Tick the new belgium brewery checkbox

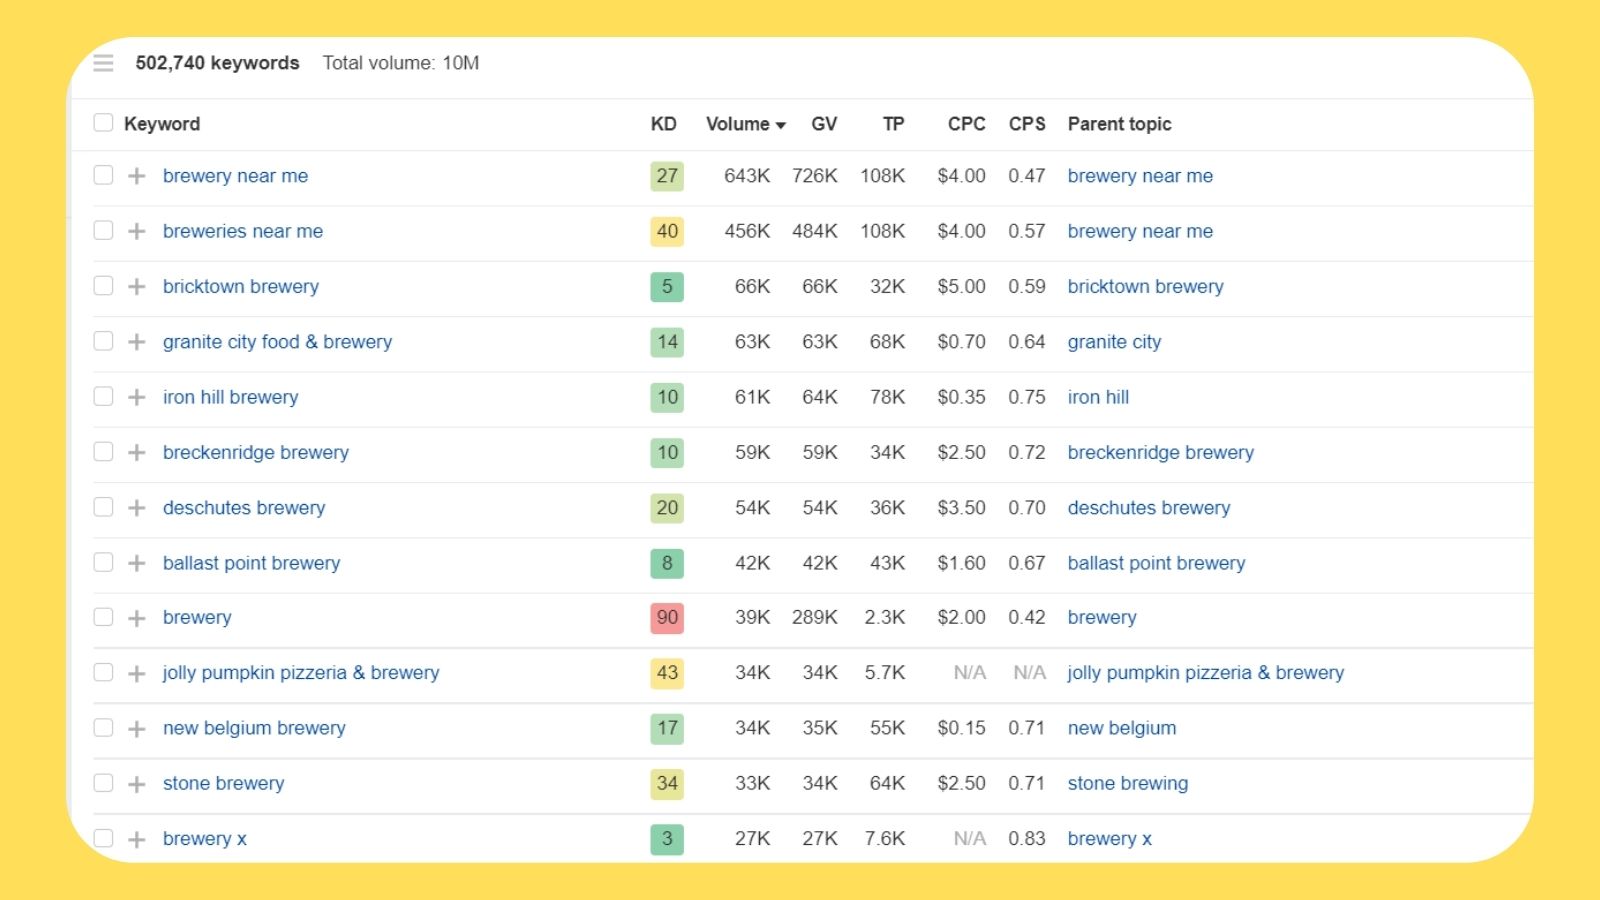[103, 728]
